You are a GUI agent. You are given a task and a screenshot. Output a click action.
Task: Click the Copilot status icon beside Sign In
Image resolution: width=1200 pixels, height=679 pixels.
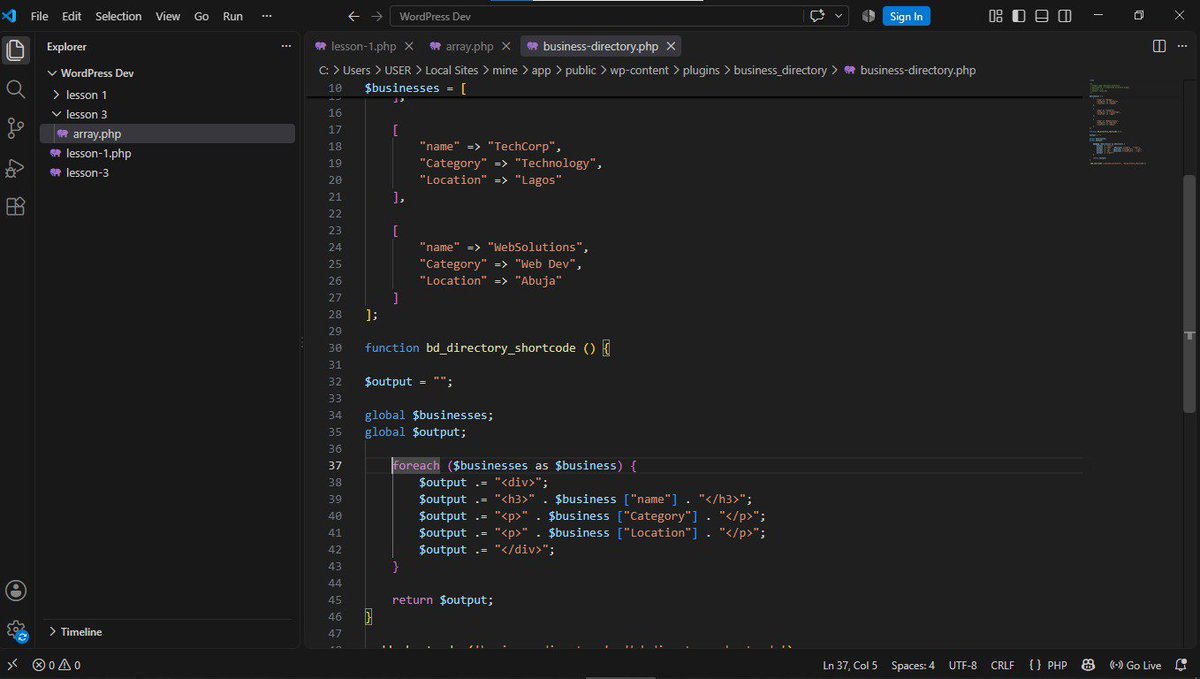pos(868,16)
